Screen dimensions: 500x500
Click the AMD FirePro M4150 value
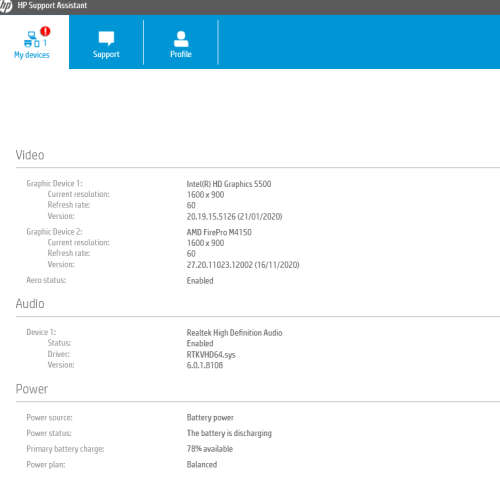click(219, 232)
